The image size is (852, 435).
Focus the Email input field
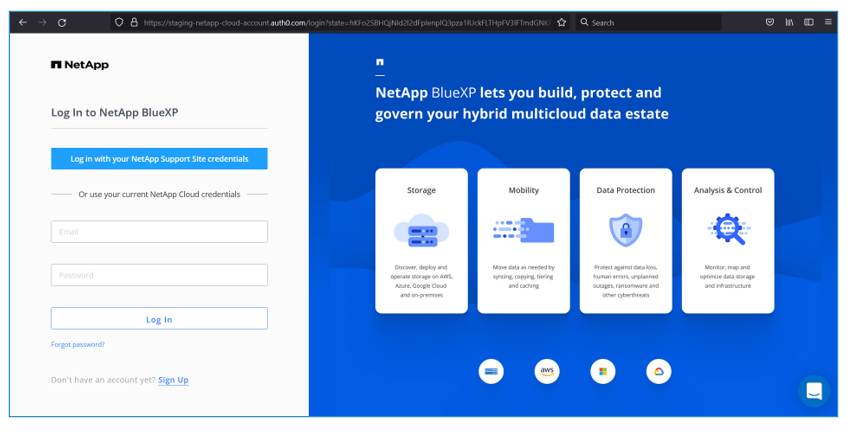point(159,232)
